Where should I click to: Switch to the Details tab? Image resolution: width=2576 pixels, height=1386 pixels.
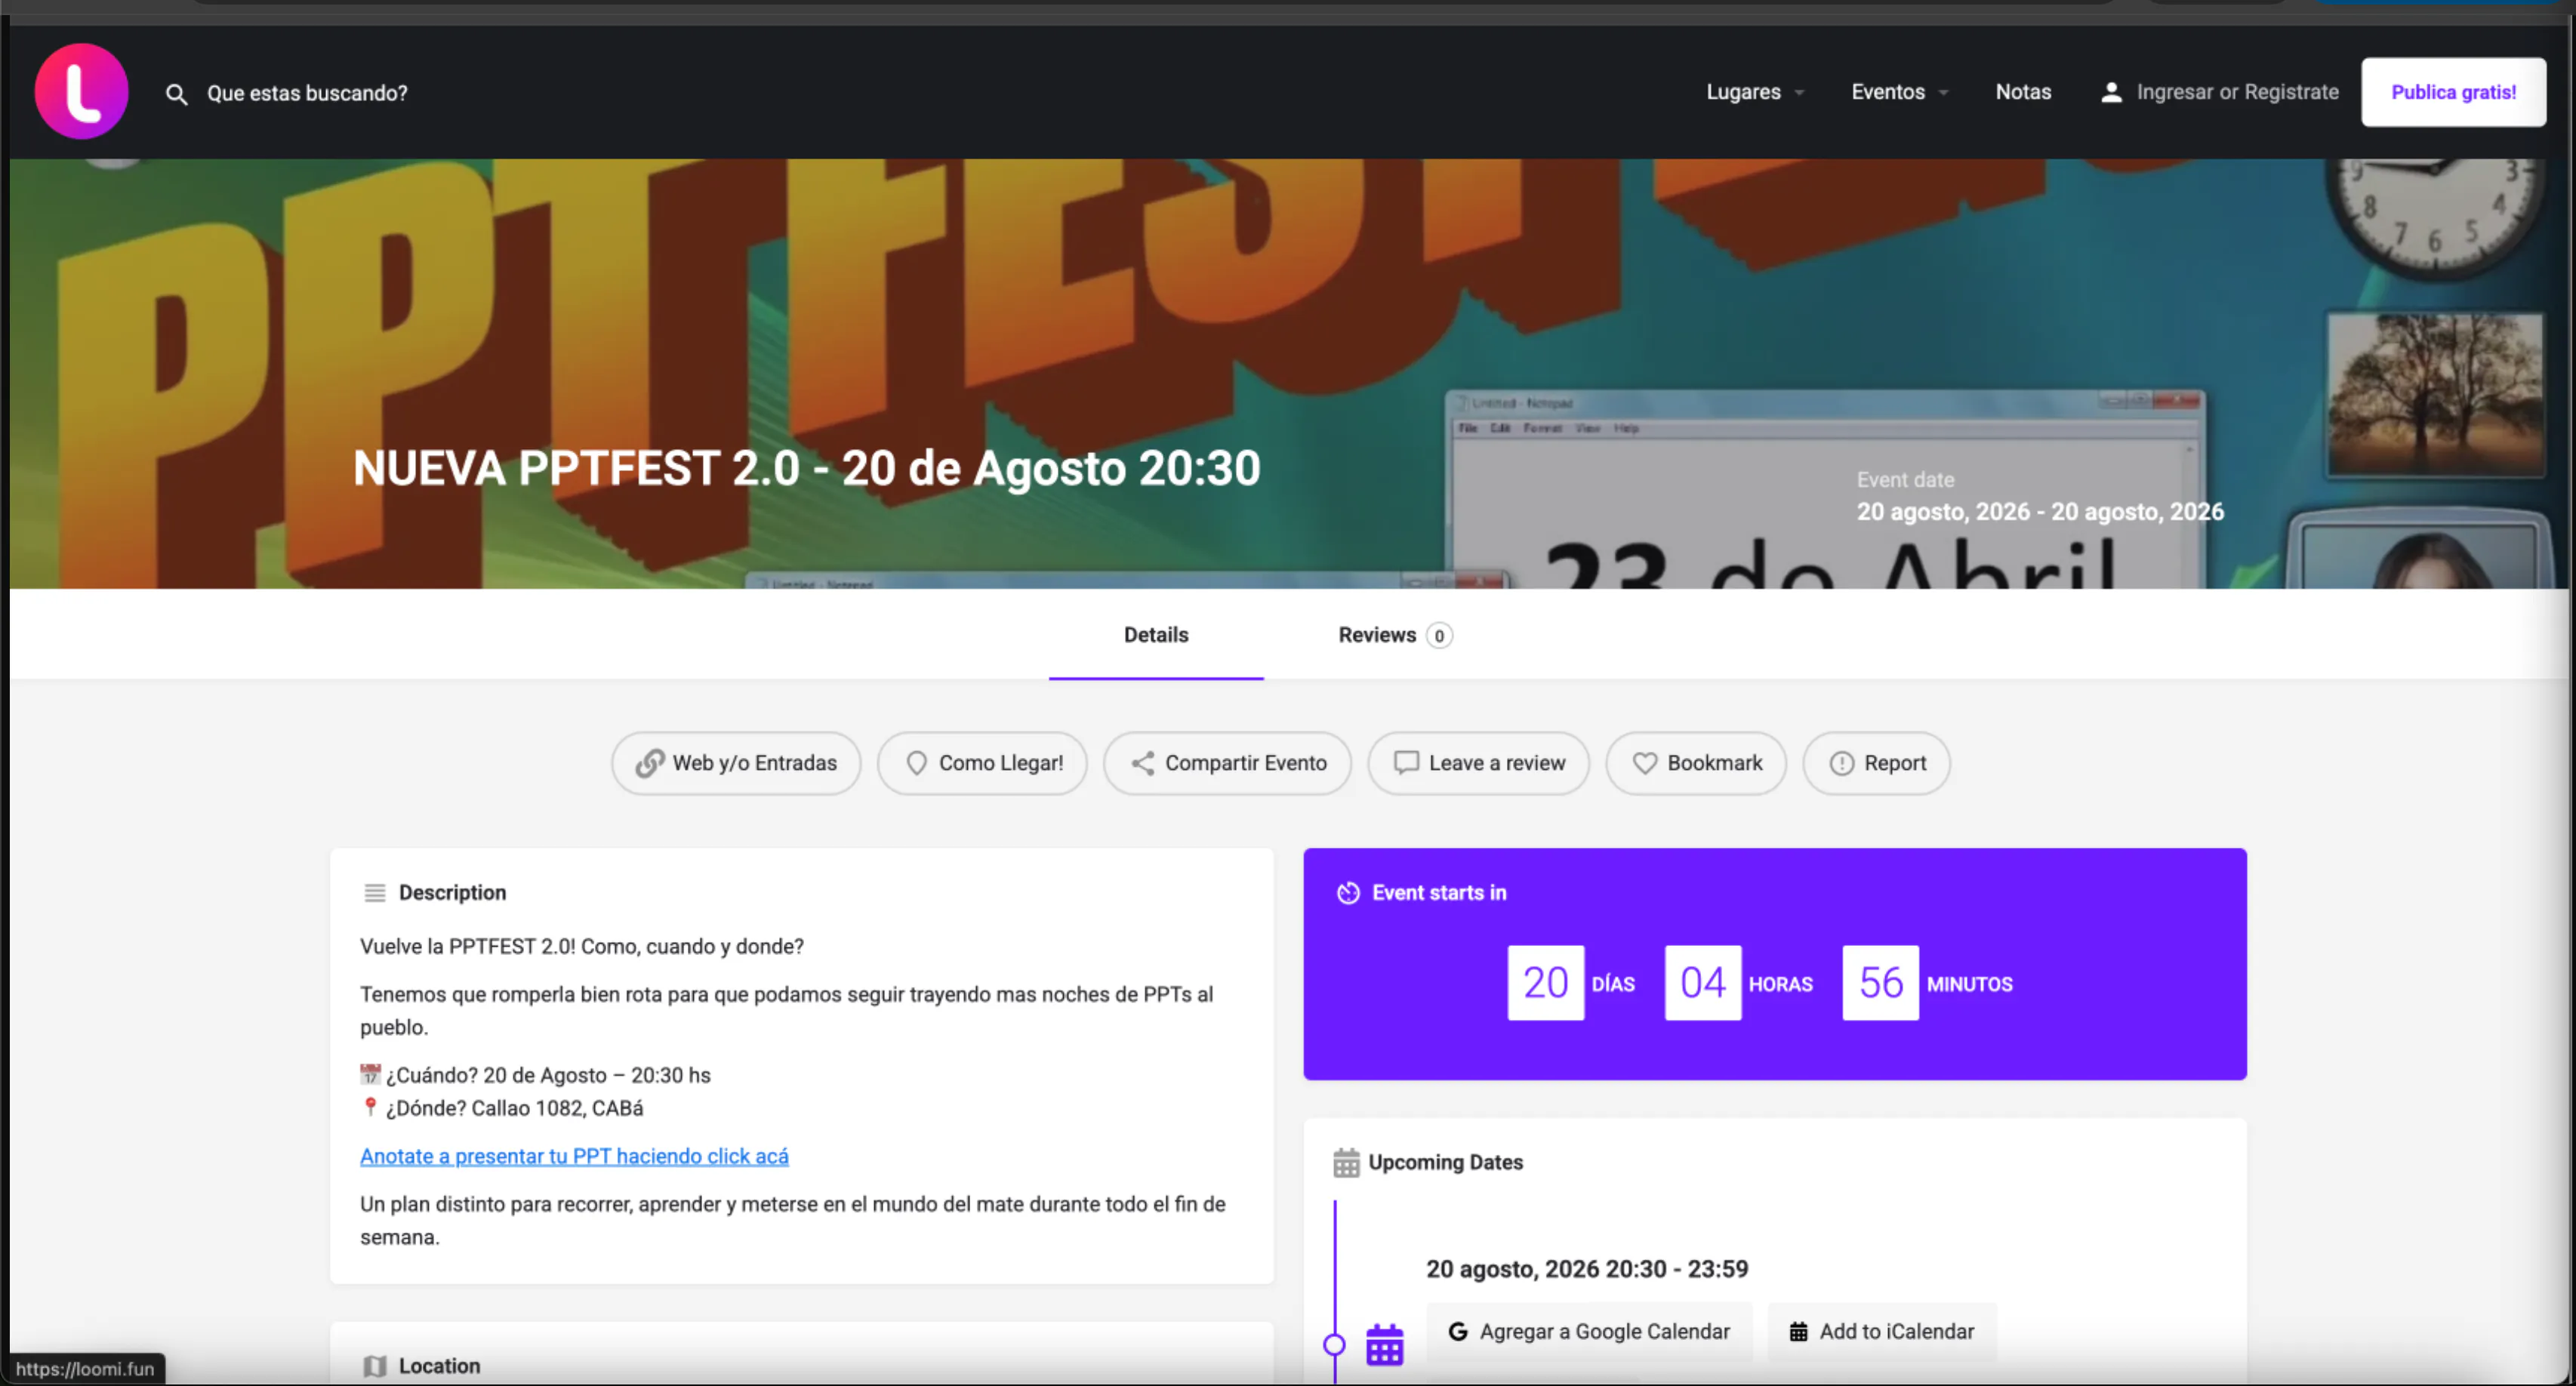pyautogui.click(x=1156, y=635)
